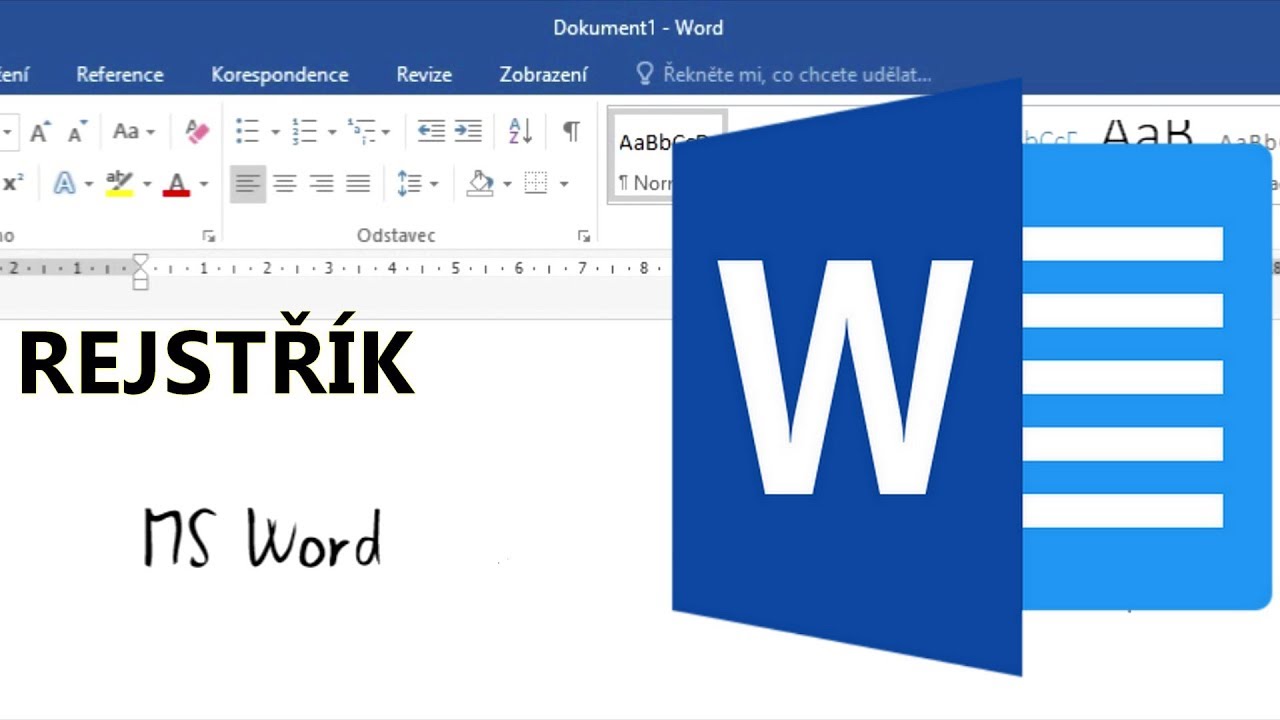Click the REJSTŘÍK heading text
This screenshot has height=720, width=1280.
click(x=216, y=355)
